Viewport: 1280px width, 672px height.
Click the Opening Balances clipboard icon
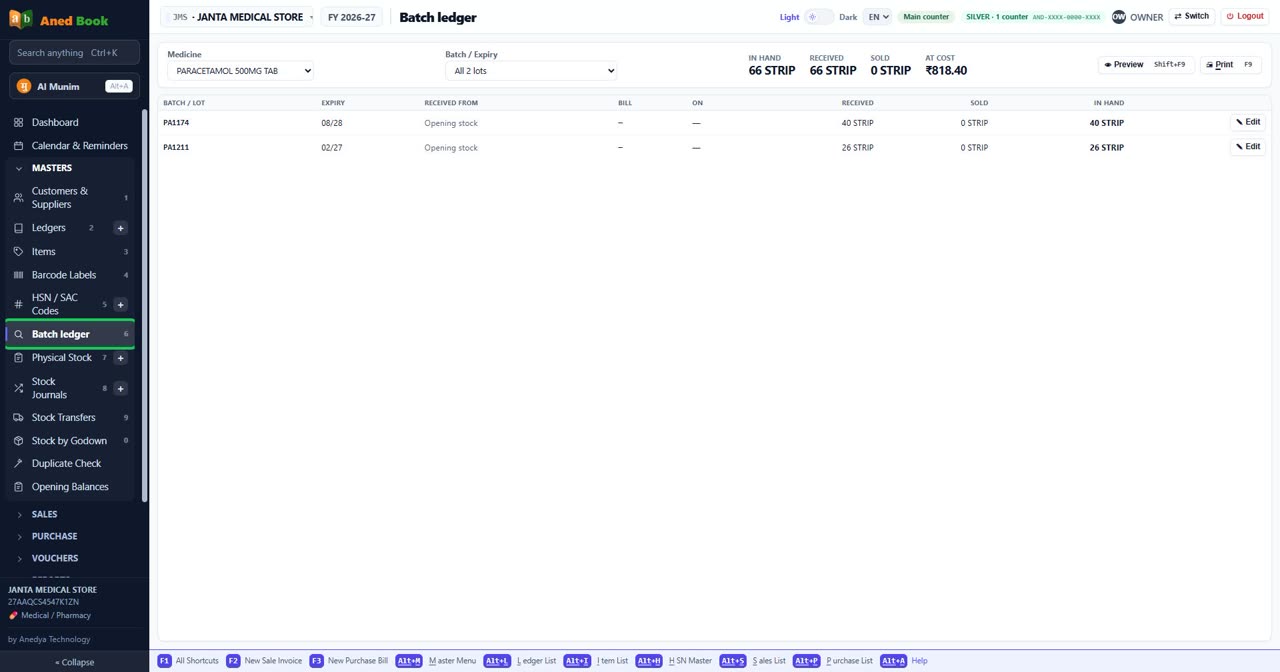(18, 487)
